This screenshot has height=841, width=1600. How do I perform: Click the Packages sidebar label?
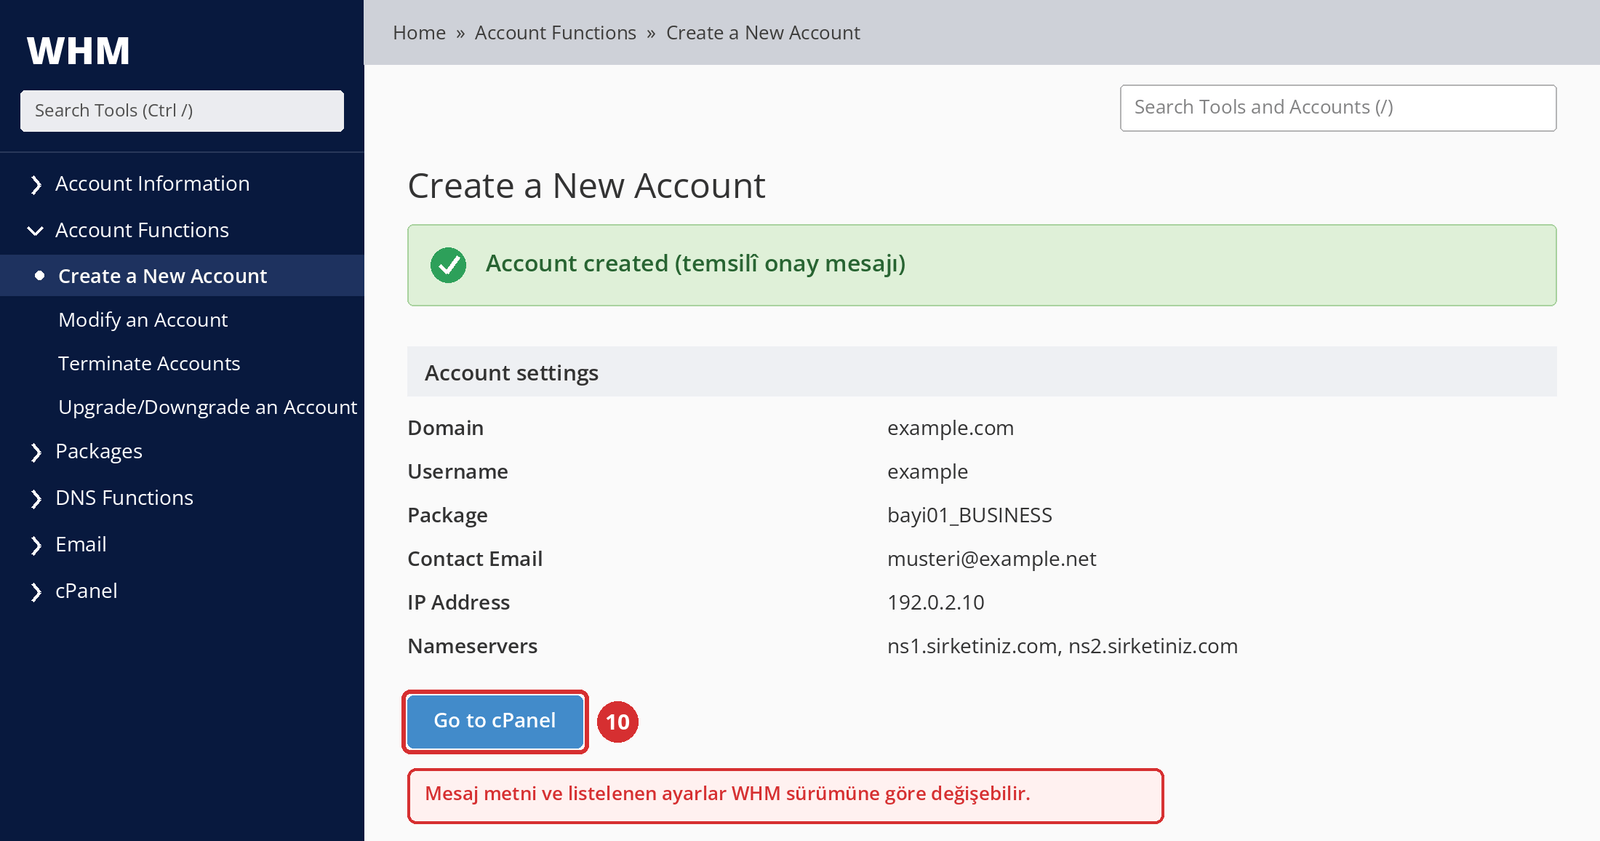point(99,452)
